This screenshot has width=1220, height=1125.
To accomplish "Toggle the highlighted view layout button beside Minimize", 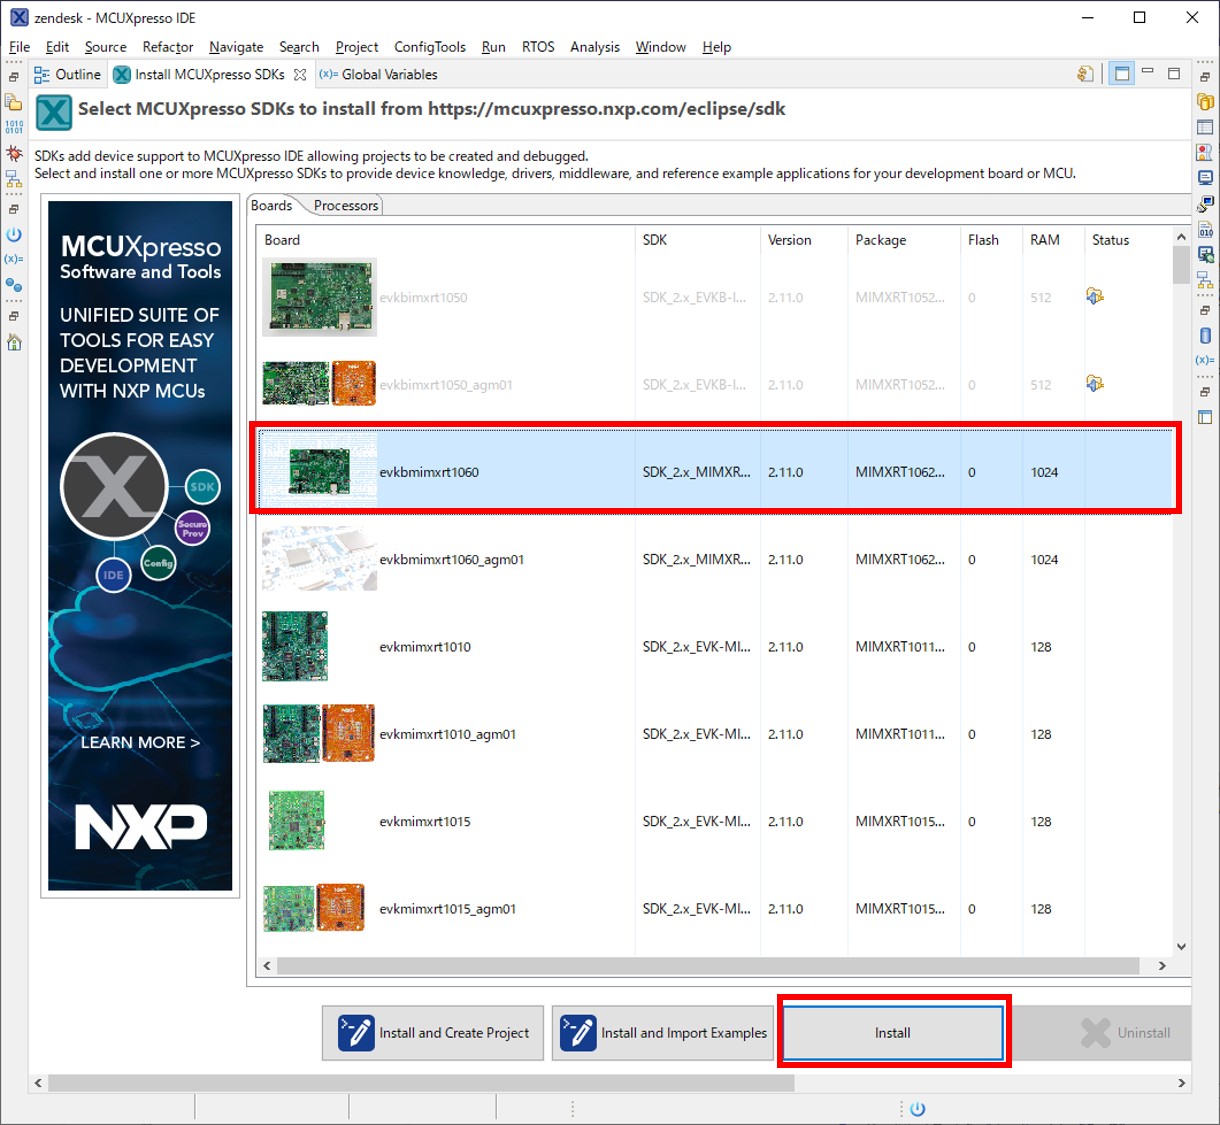I will [x=1122, y=74].
